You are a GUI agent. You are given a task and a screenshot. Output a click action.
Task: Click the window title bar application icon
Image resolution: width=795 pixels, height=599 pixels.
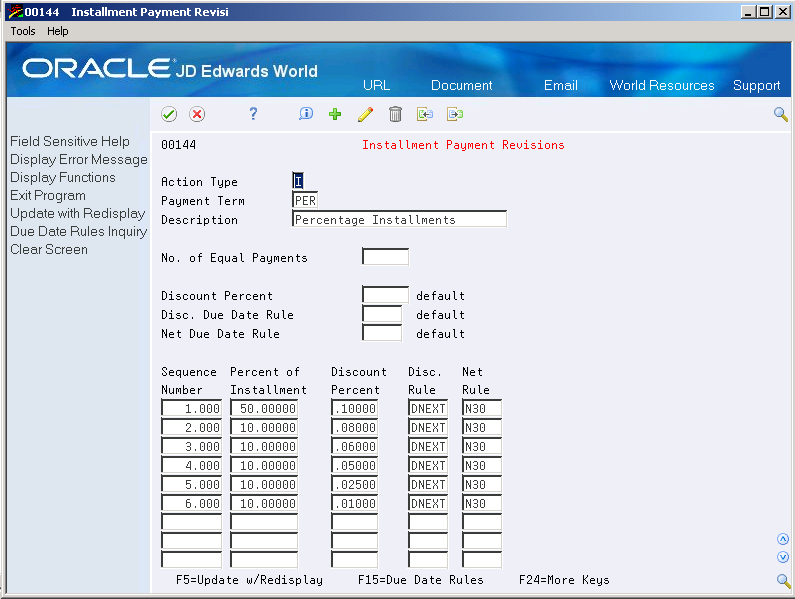coord(15,11)
